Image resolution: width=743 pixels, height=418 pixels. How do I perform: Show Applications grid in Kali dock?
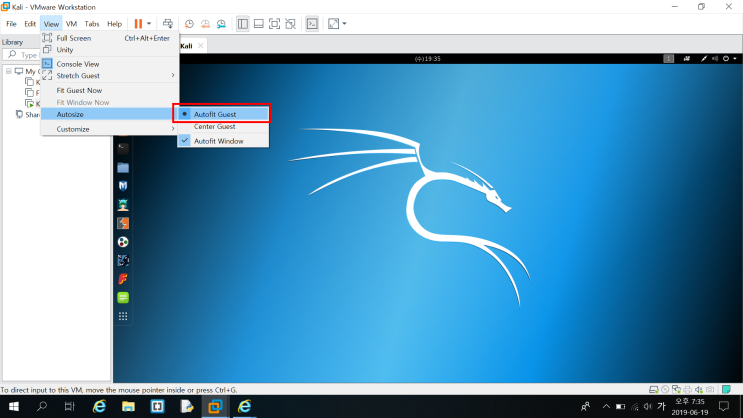(x=123, y=316)
